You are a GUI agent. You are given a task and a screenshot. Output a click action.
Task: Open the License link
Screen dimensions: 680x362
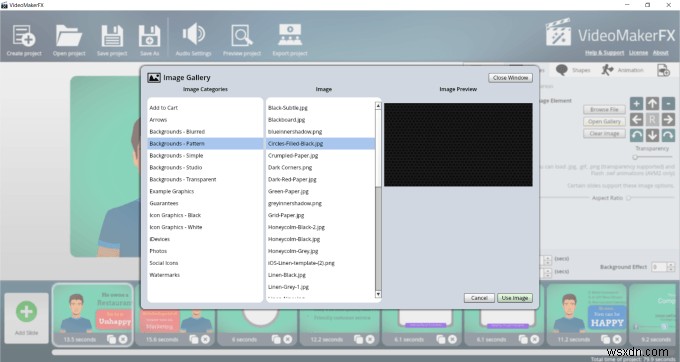(x=638, y=53)
